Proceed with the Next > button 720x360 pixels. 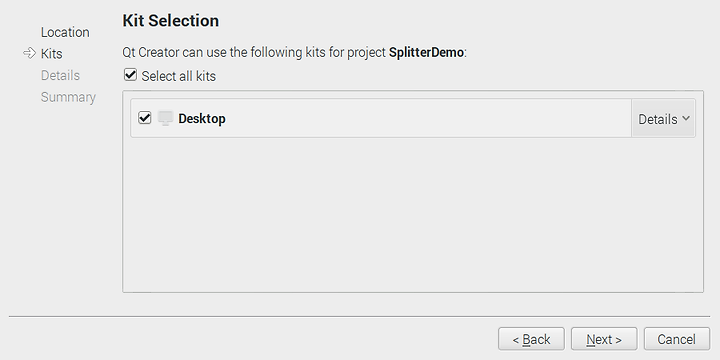pyautogui.click(x=604, y=339)
